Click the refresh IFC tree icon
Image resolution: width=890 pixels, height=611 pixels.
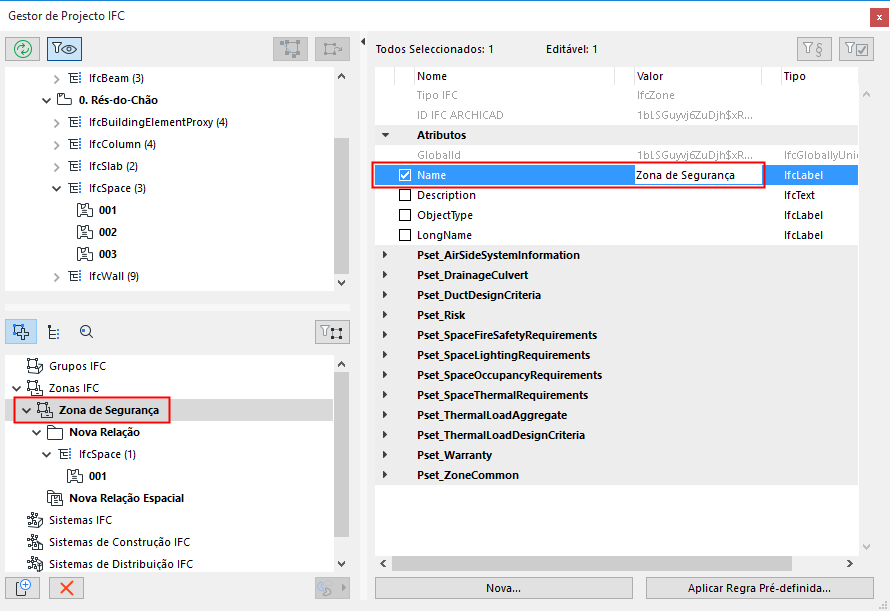(22, 47)
